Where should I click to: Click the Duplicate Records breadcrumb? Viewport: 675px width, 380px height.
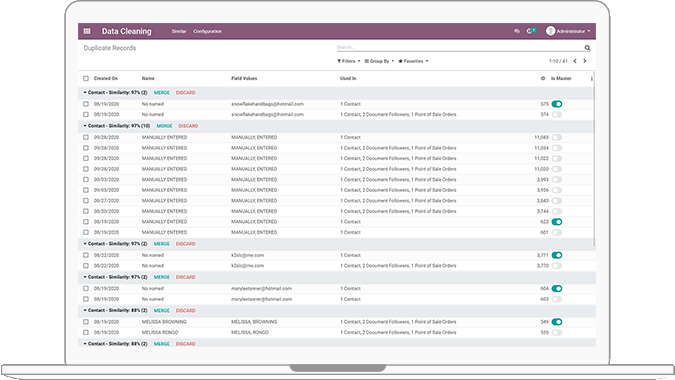click(x=110, y=48)
